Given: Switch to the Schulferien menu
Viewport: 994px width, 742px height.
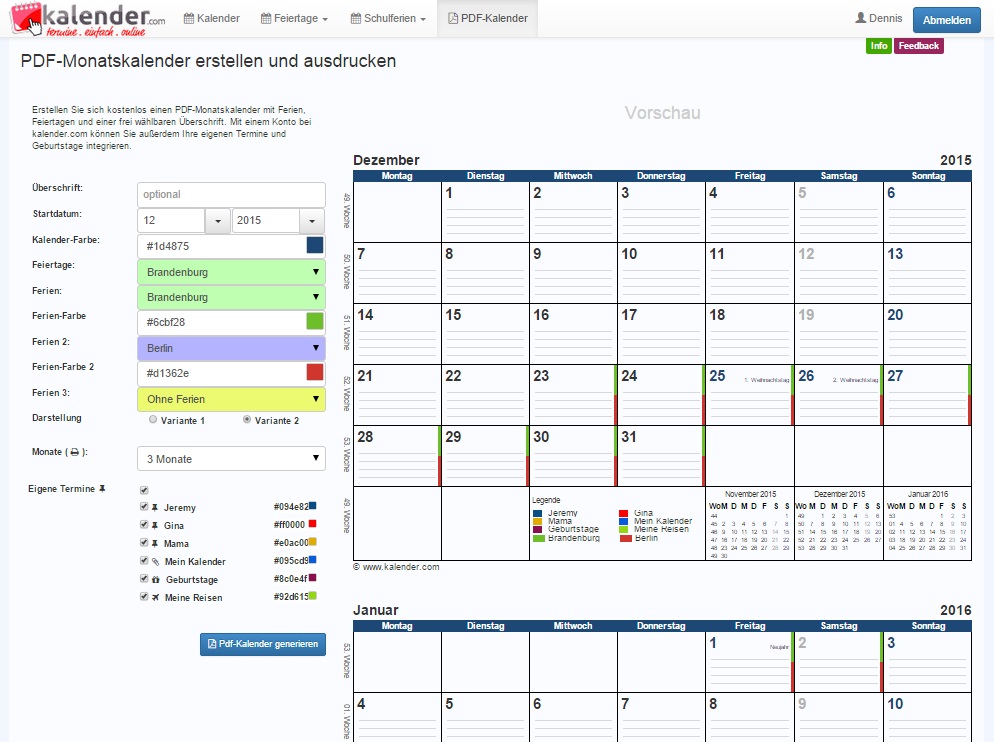Looking at the screenshot, I should point(388,17).
